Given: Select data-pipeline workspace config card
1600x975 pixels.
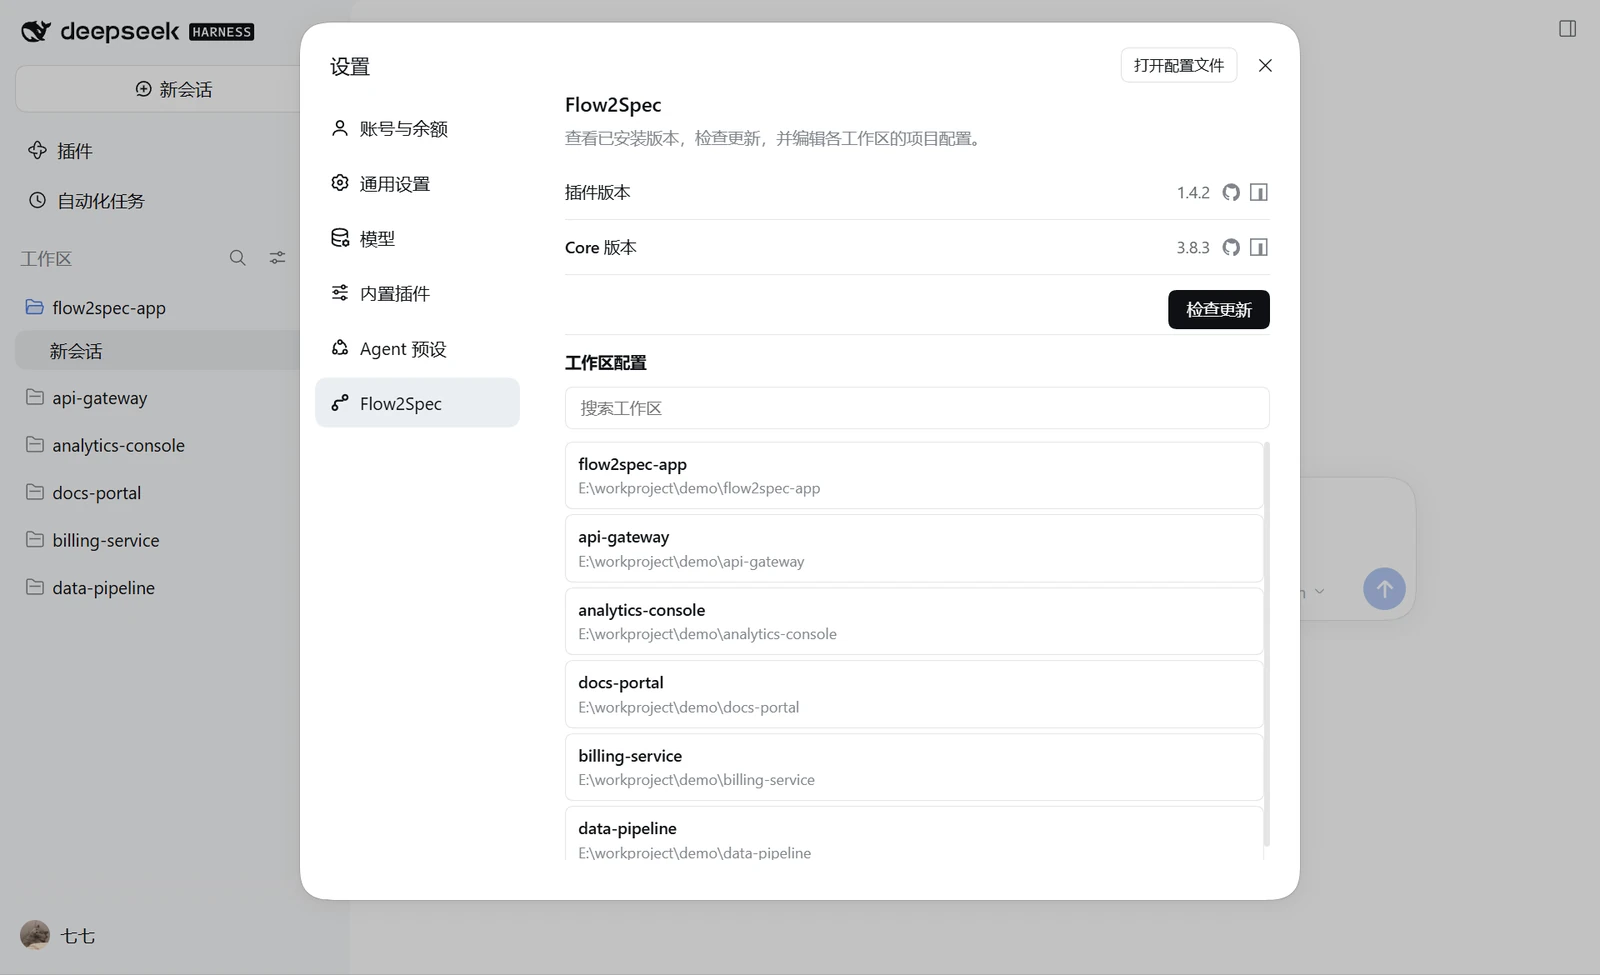Looking at the screenshot, I should 913,835.
